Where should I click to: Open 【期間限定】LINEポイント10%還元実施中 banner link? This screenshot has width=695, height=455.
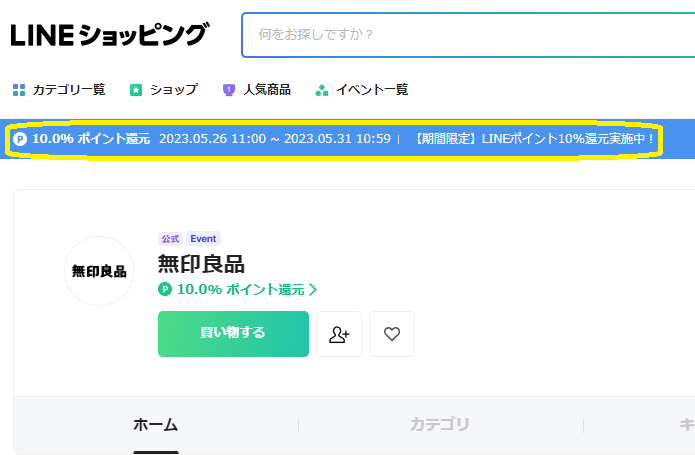tap(533, 139)
